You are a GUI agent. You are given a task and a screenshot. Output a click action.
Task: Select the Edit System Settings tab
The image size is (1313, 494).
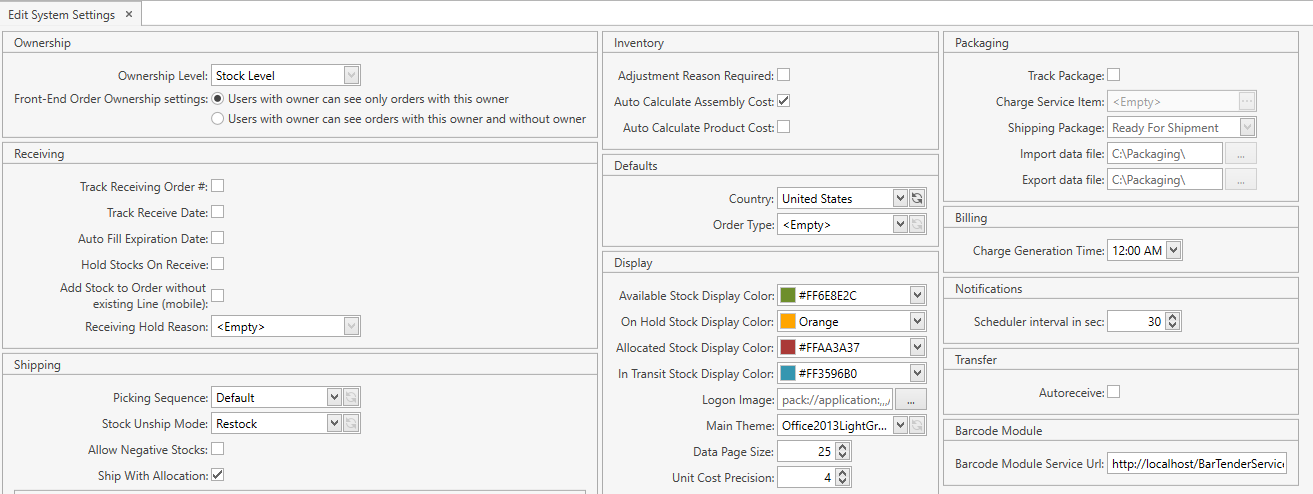(x=61, y=14)
